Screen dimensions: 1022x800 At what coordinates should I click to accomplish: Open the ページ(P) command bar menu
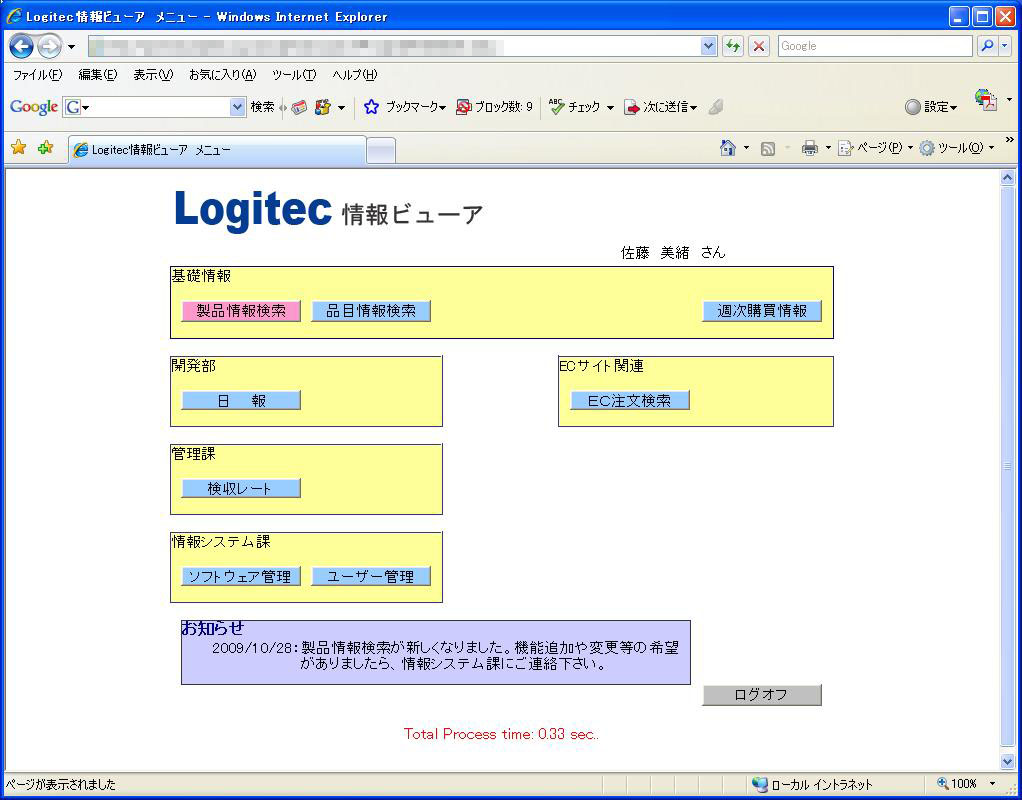[x=875, y=148]
